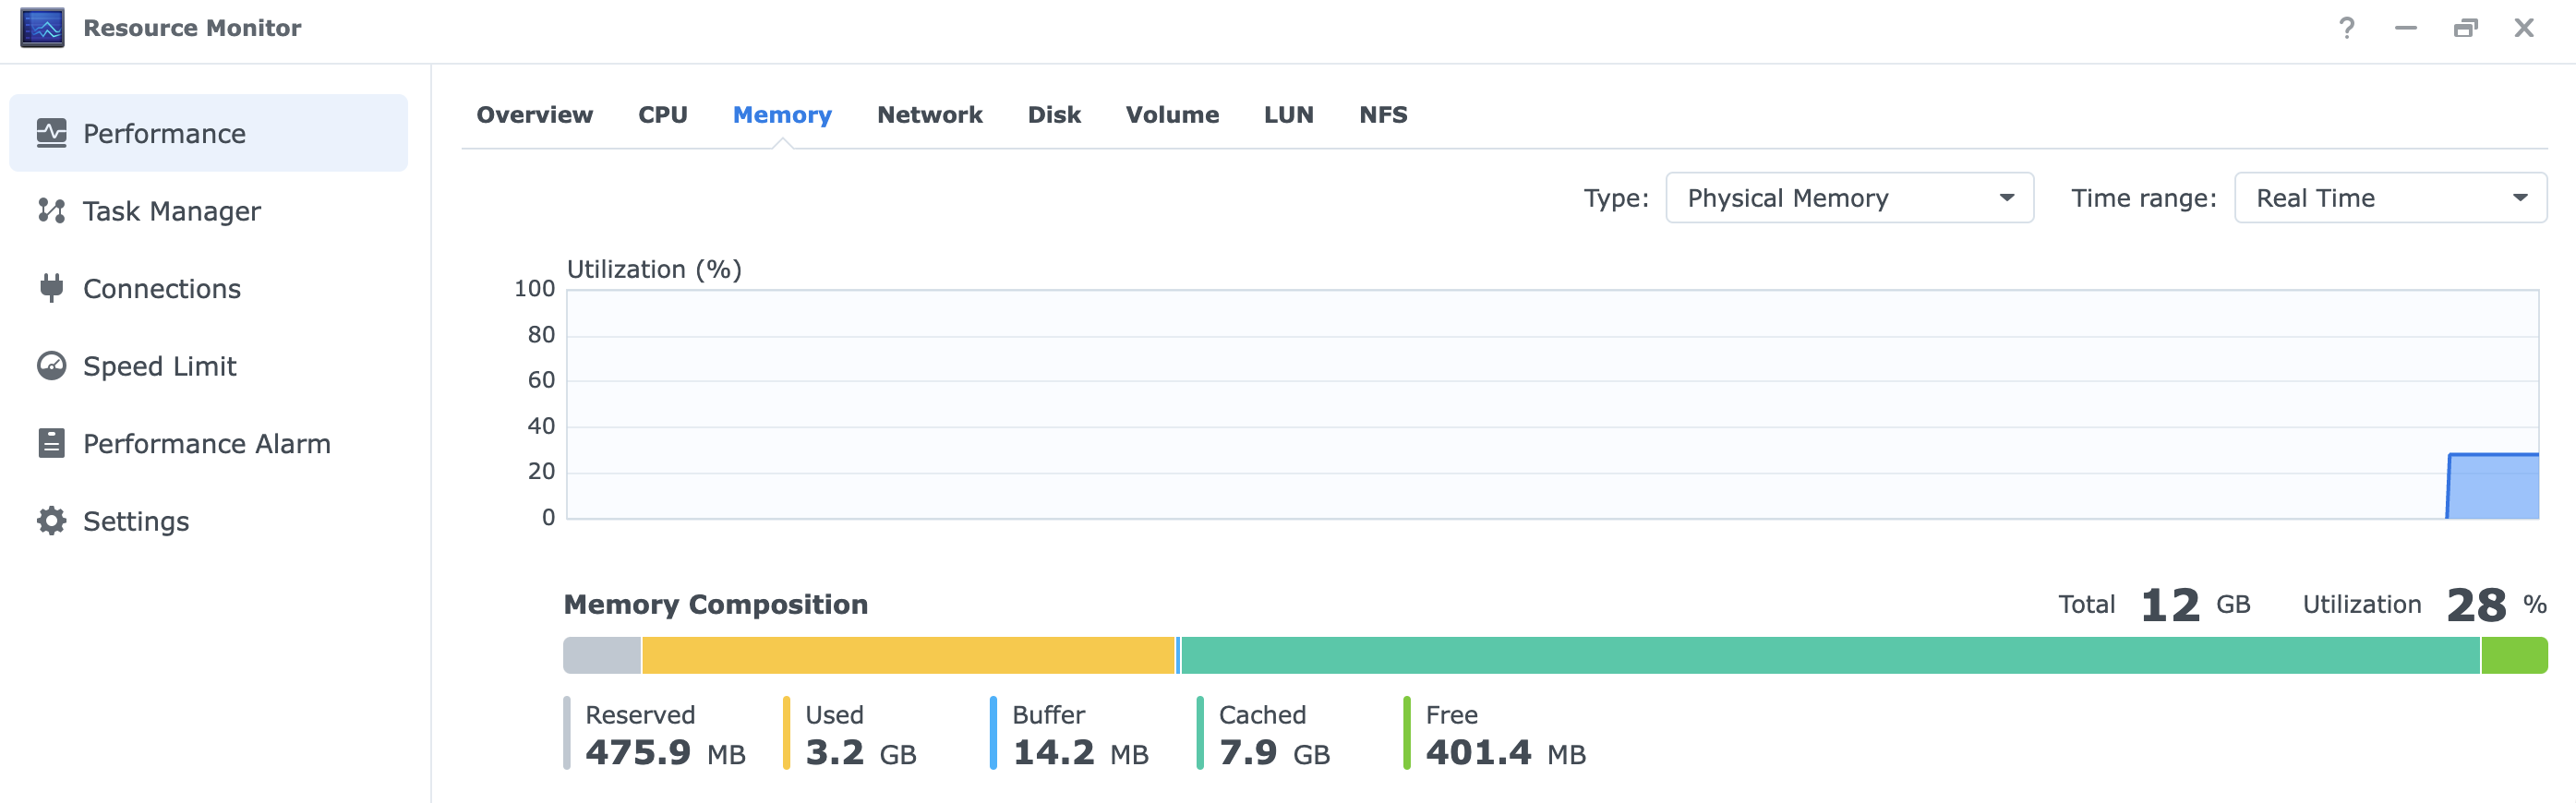The width and height of the screenshot is (2576, 803).
Task: Click the Performance sidebar icon
Action: point(51,133)
